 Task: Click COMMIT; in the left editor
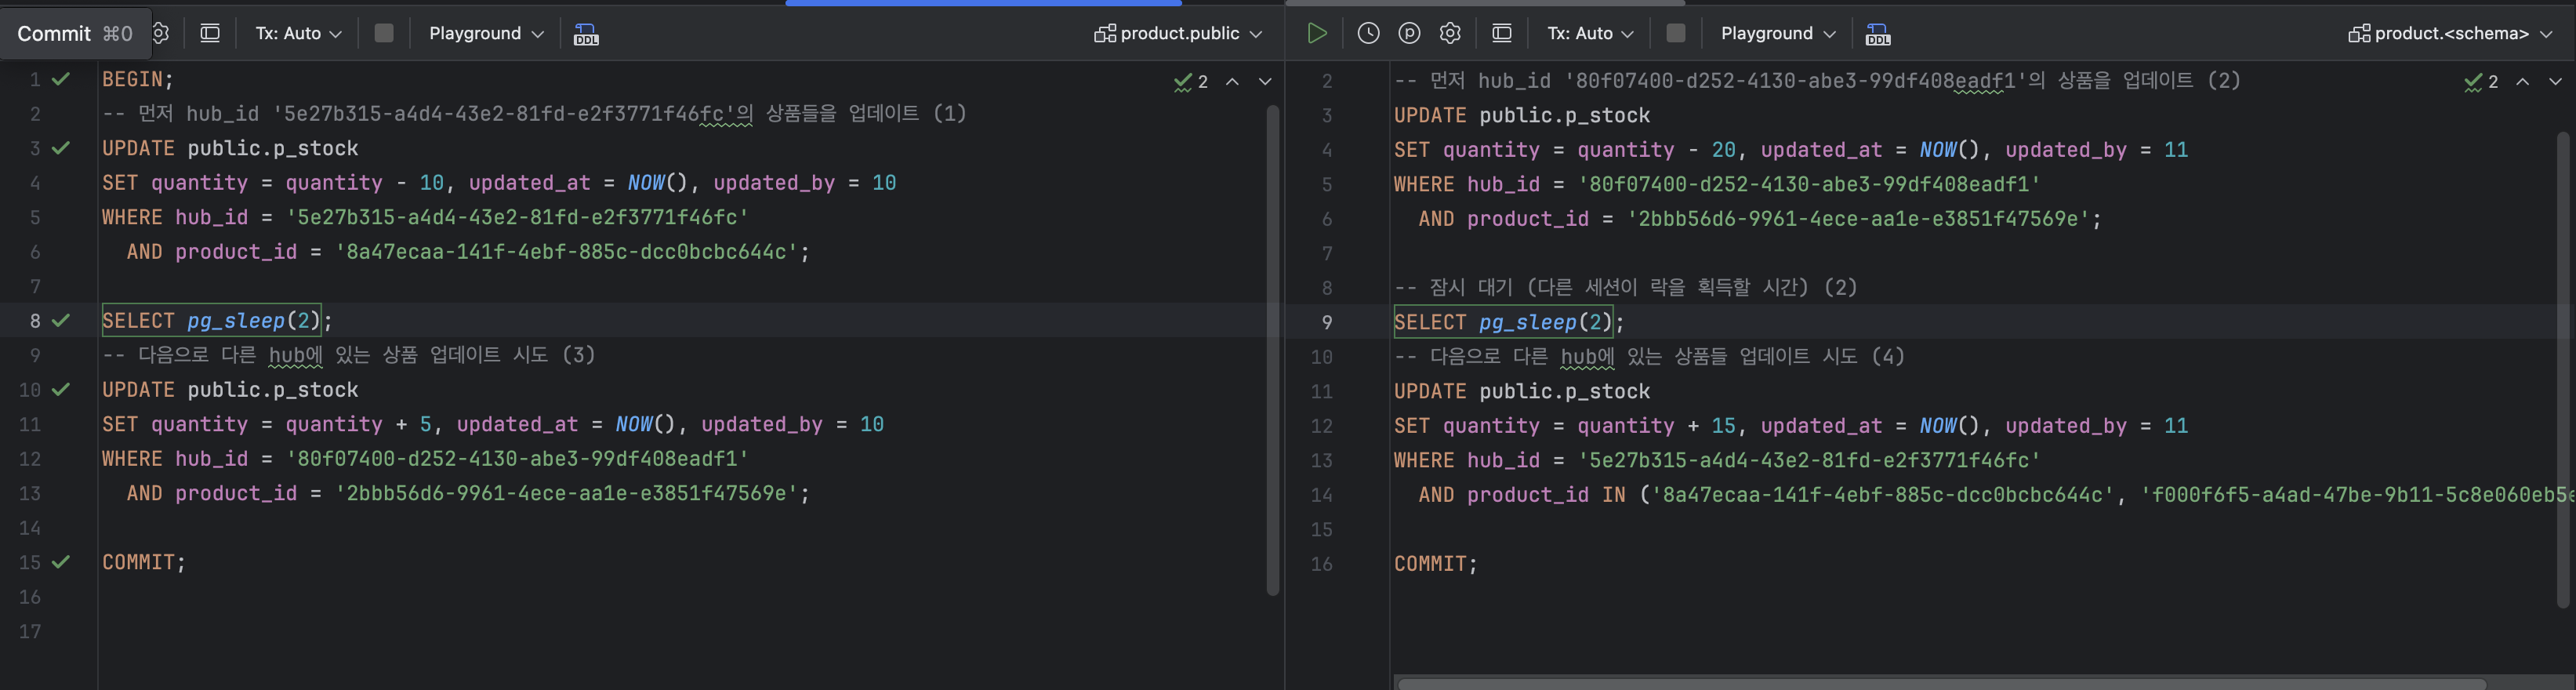[x=144, y=562]
